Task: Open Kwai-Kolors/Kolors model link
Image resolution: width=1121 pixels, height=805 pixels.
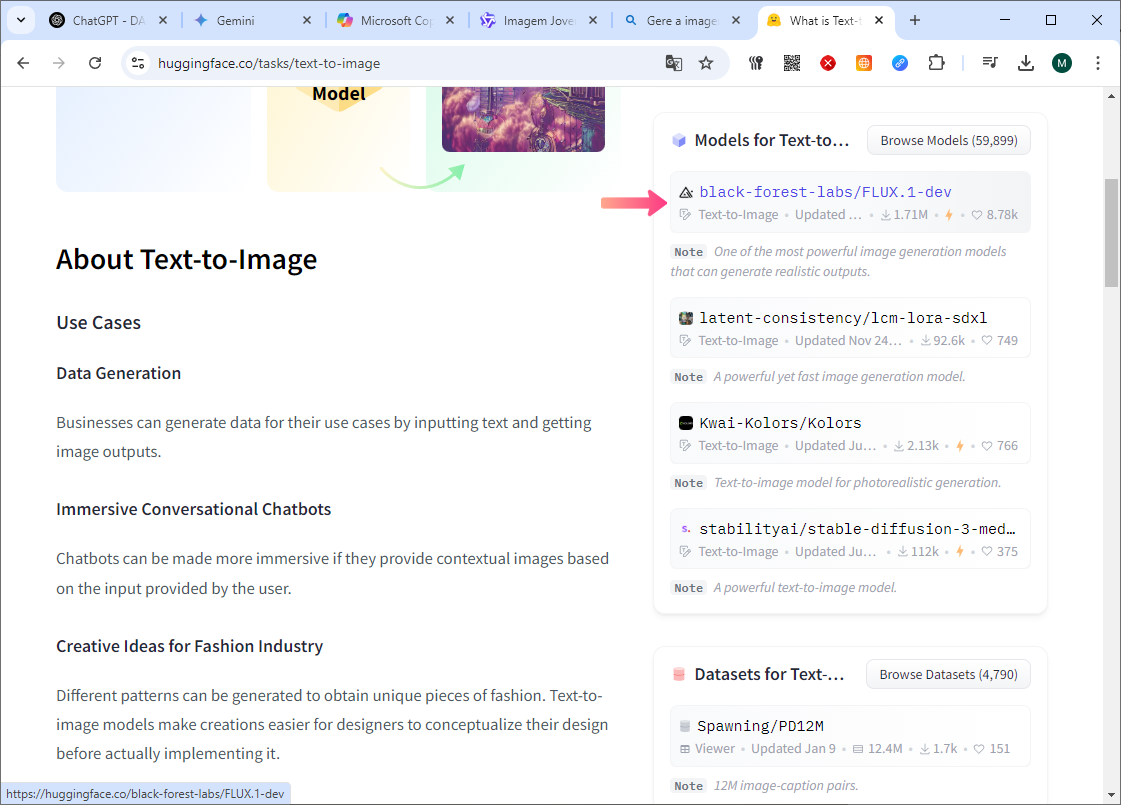Action: [780, 423]
